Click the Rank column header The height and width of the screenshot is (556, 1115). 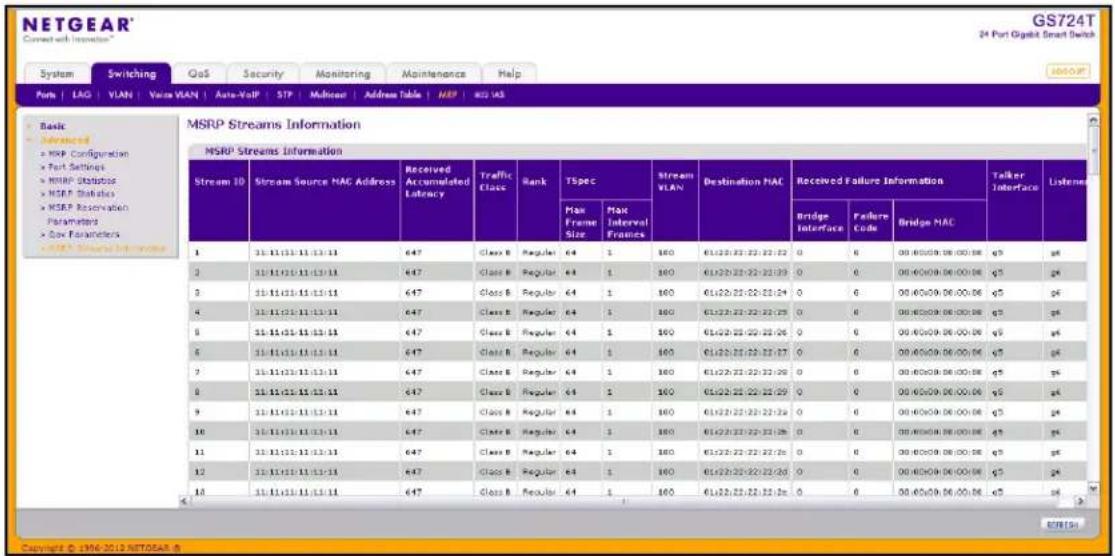[538, 201]
